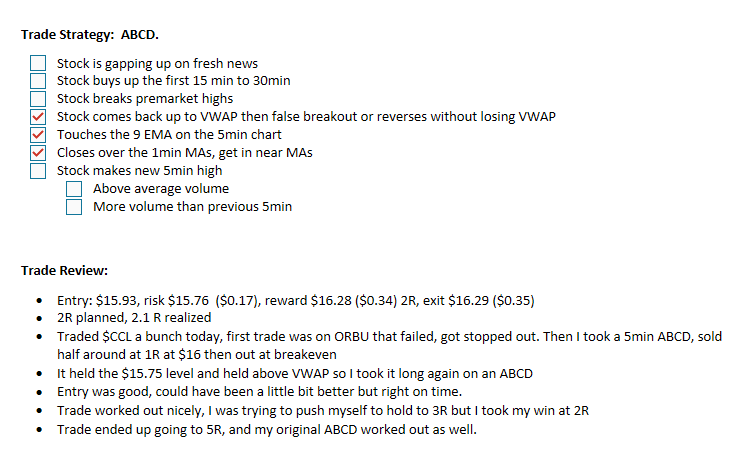Click the 'Trade Review:' heading
Viewport: 750px width, 453px height.
(64, 270)
